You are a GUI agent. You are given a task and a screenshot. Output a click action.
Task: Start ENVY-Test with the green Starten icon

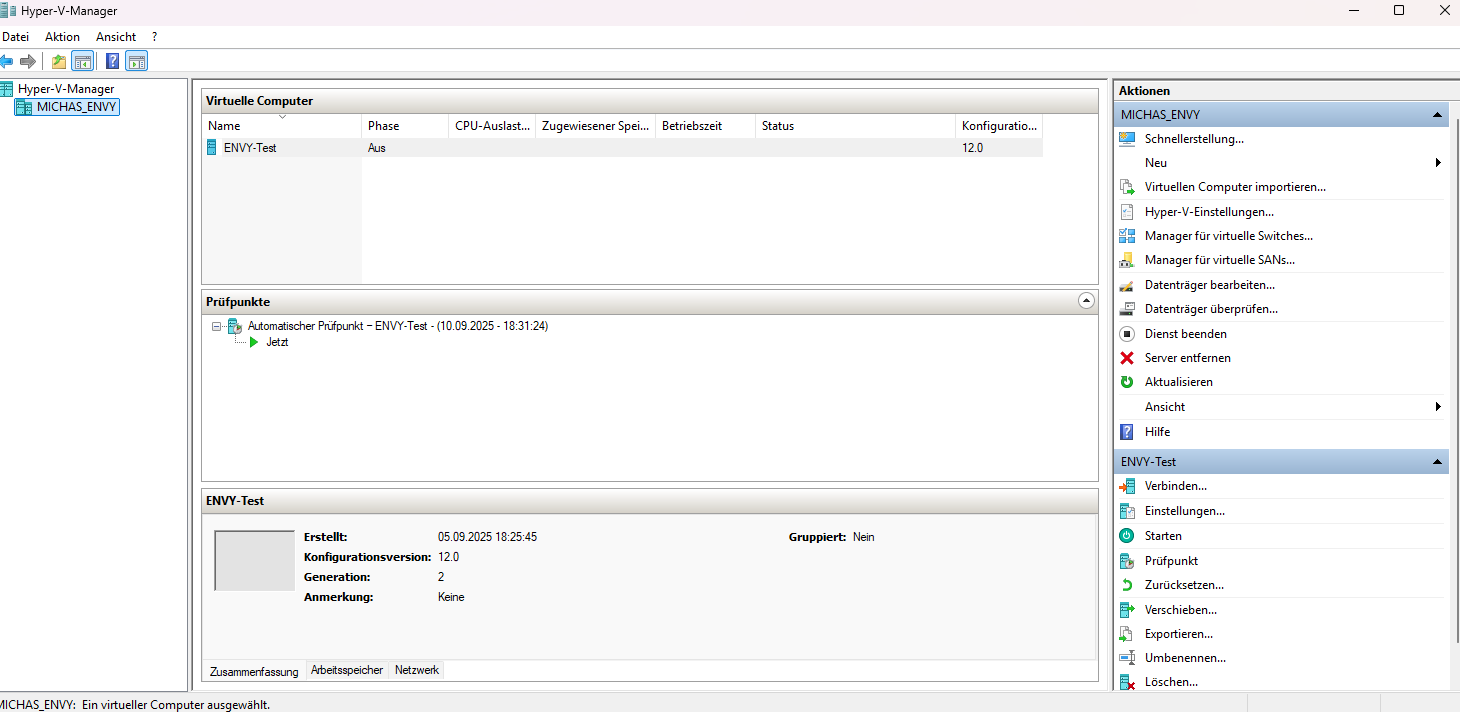(x=1127, y=535)
